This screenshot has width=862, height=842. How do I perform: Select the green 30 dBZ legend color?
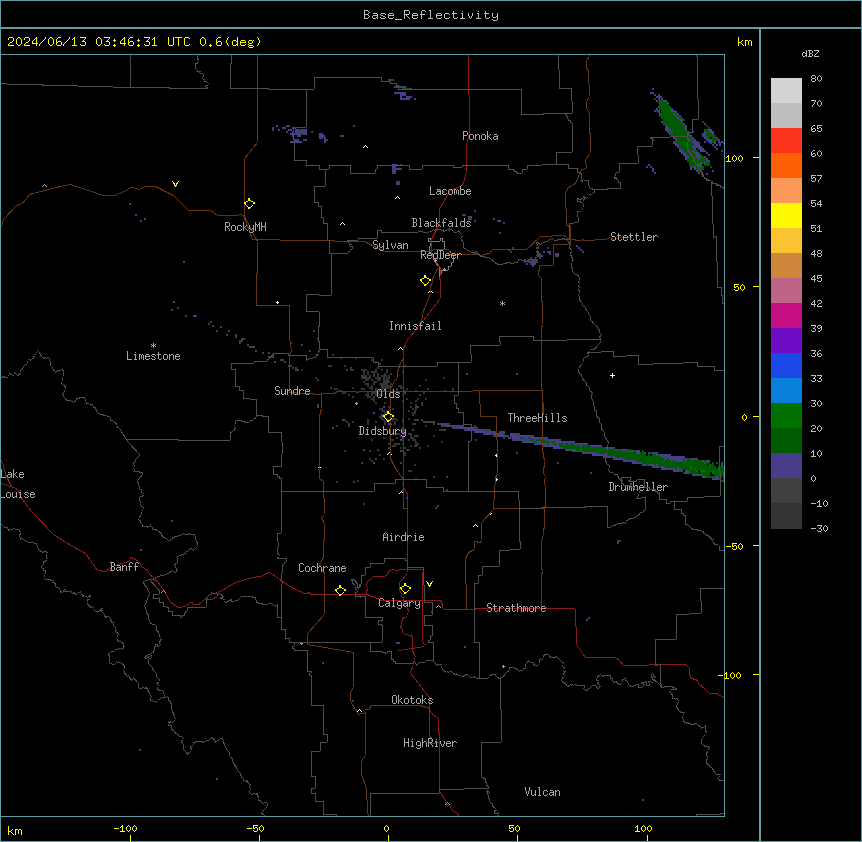click(786, 416)
